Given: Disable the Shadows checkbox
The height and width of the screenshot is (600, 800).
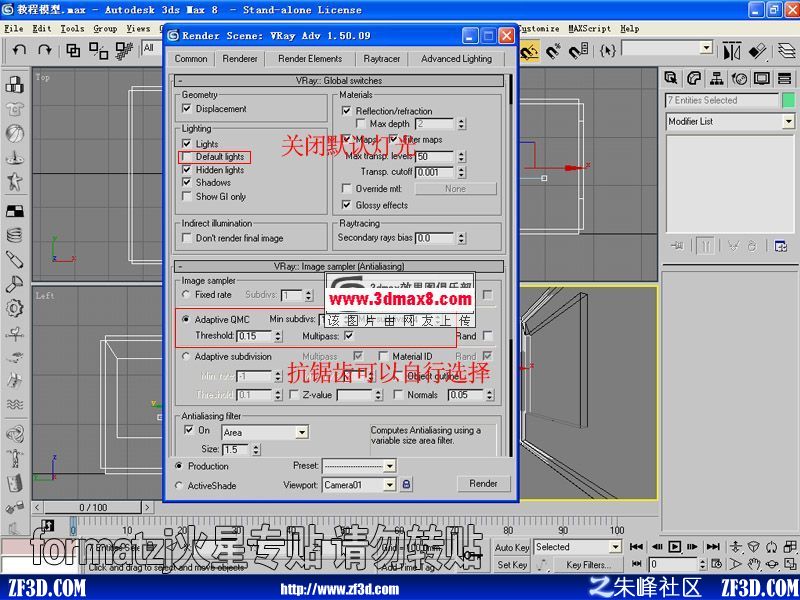Looking at the screenshot, I should tap(187, 182).
